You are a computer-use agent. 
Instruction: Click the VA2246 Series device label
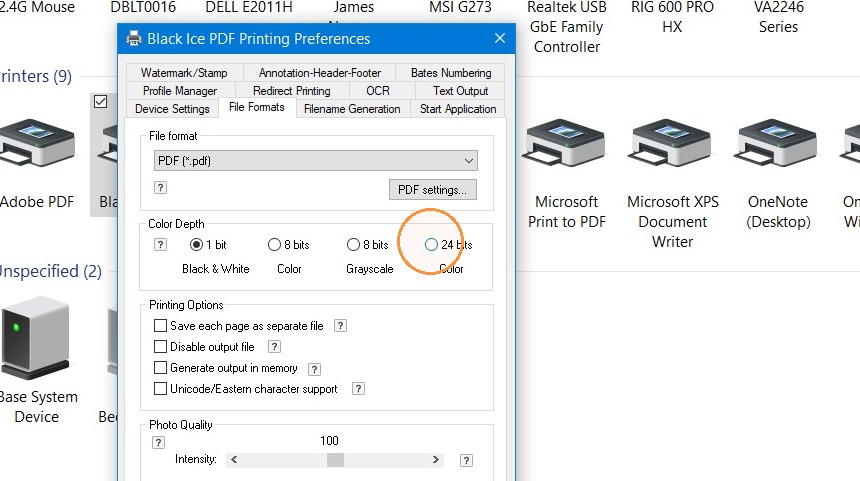pos(778,17)
